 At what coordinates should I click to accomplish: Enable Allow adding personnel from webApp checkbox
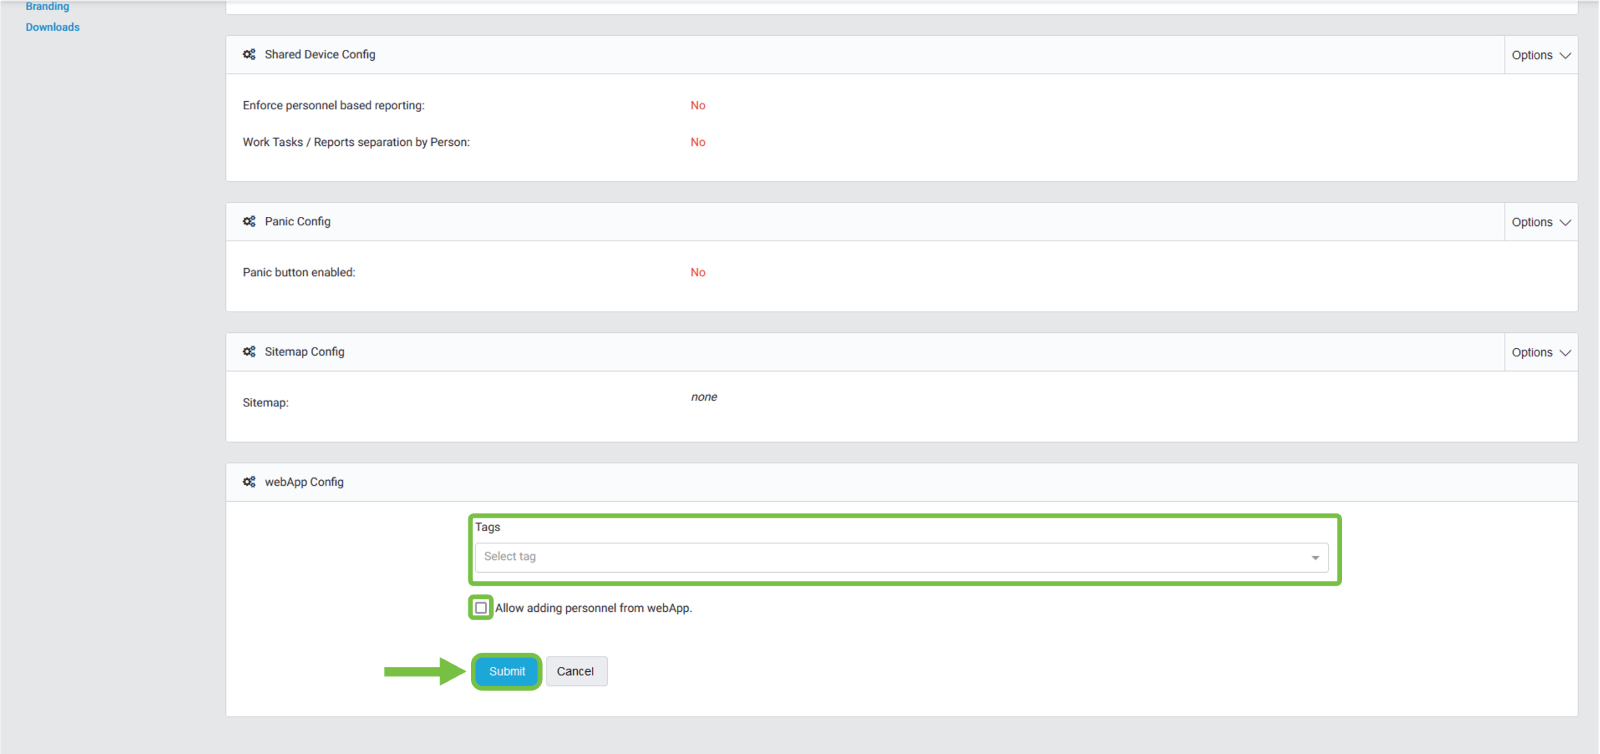481,608
